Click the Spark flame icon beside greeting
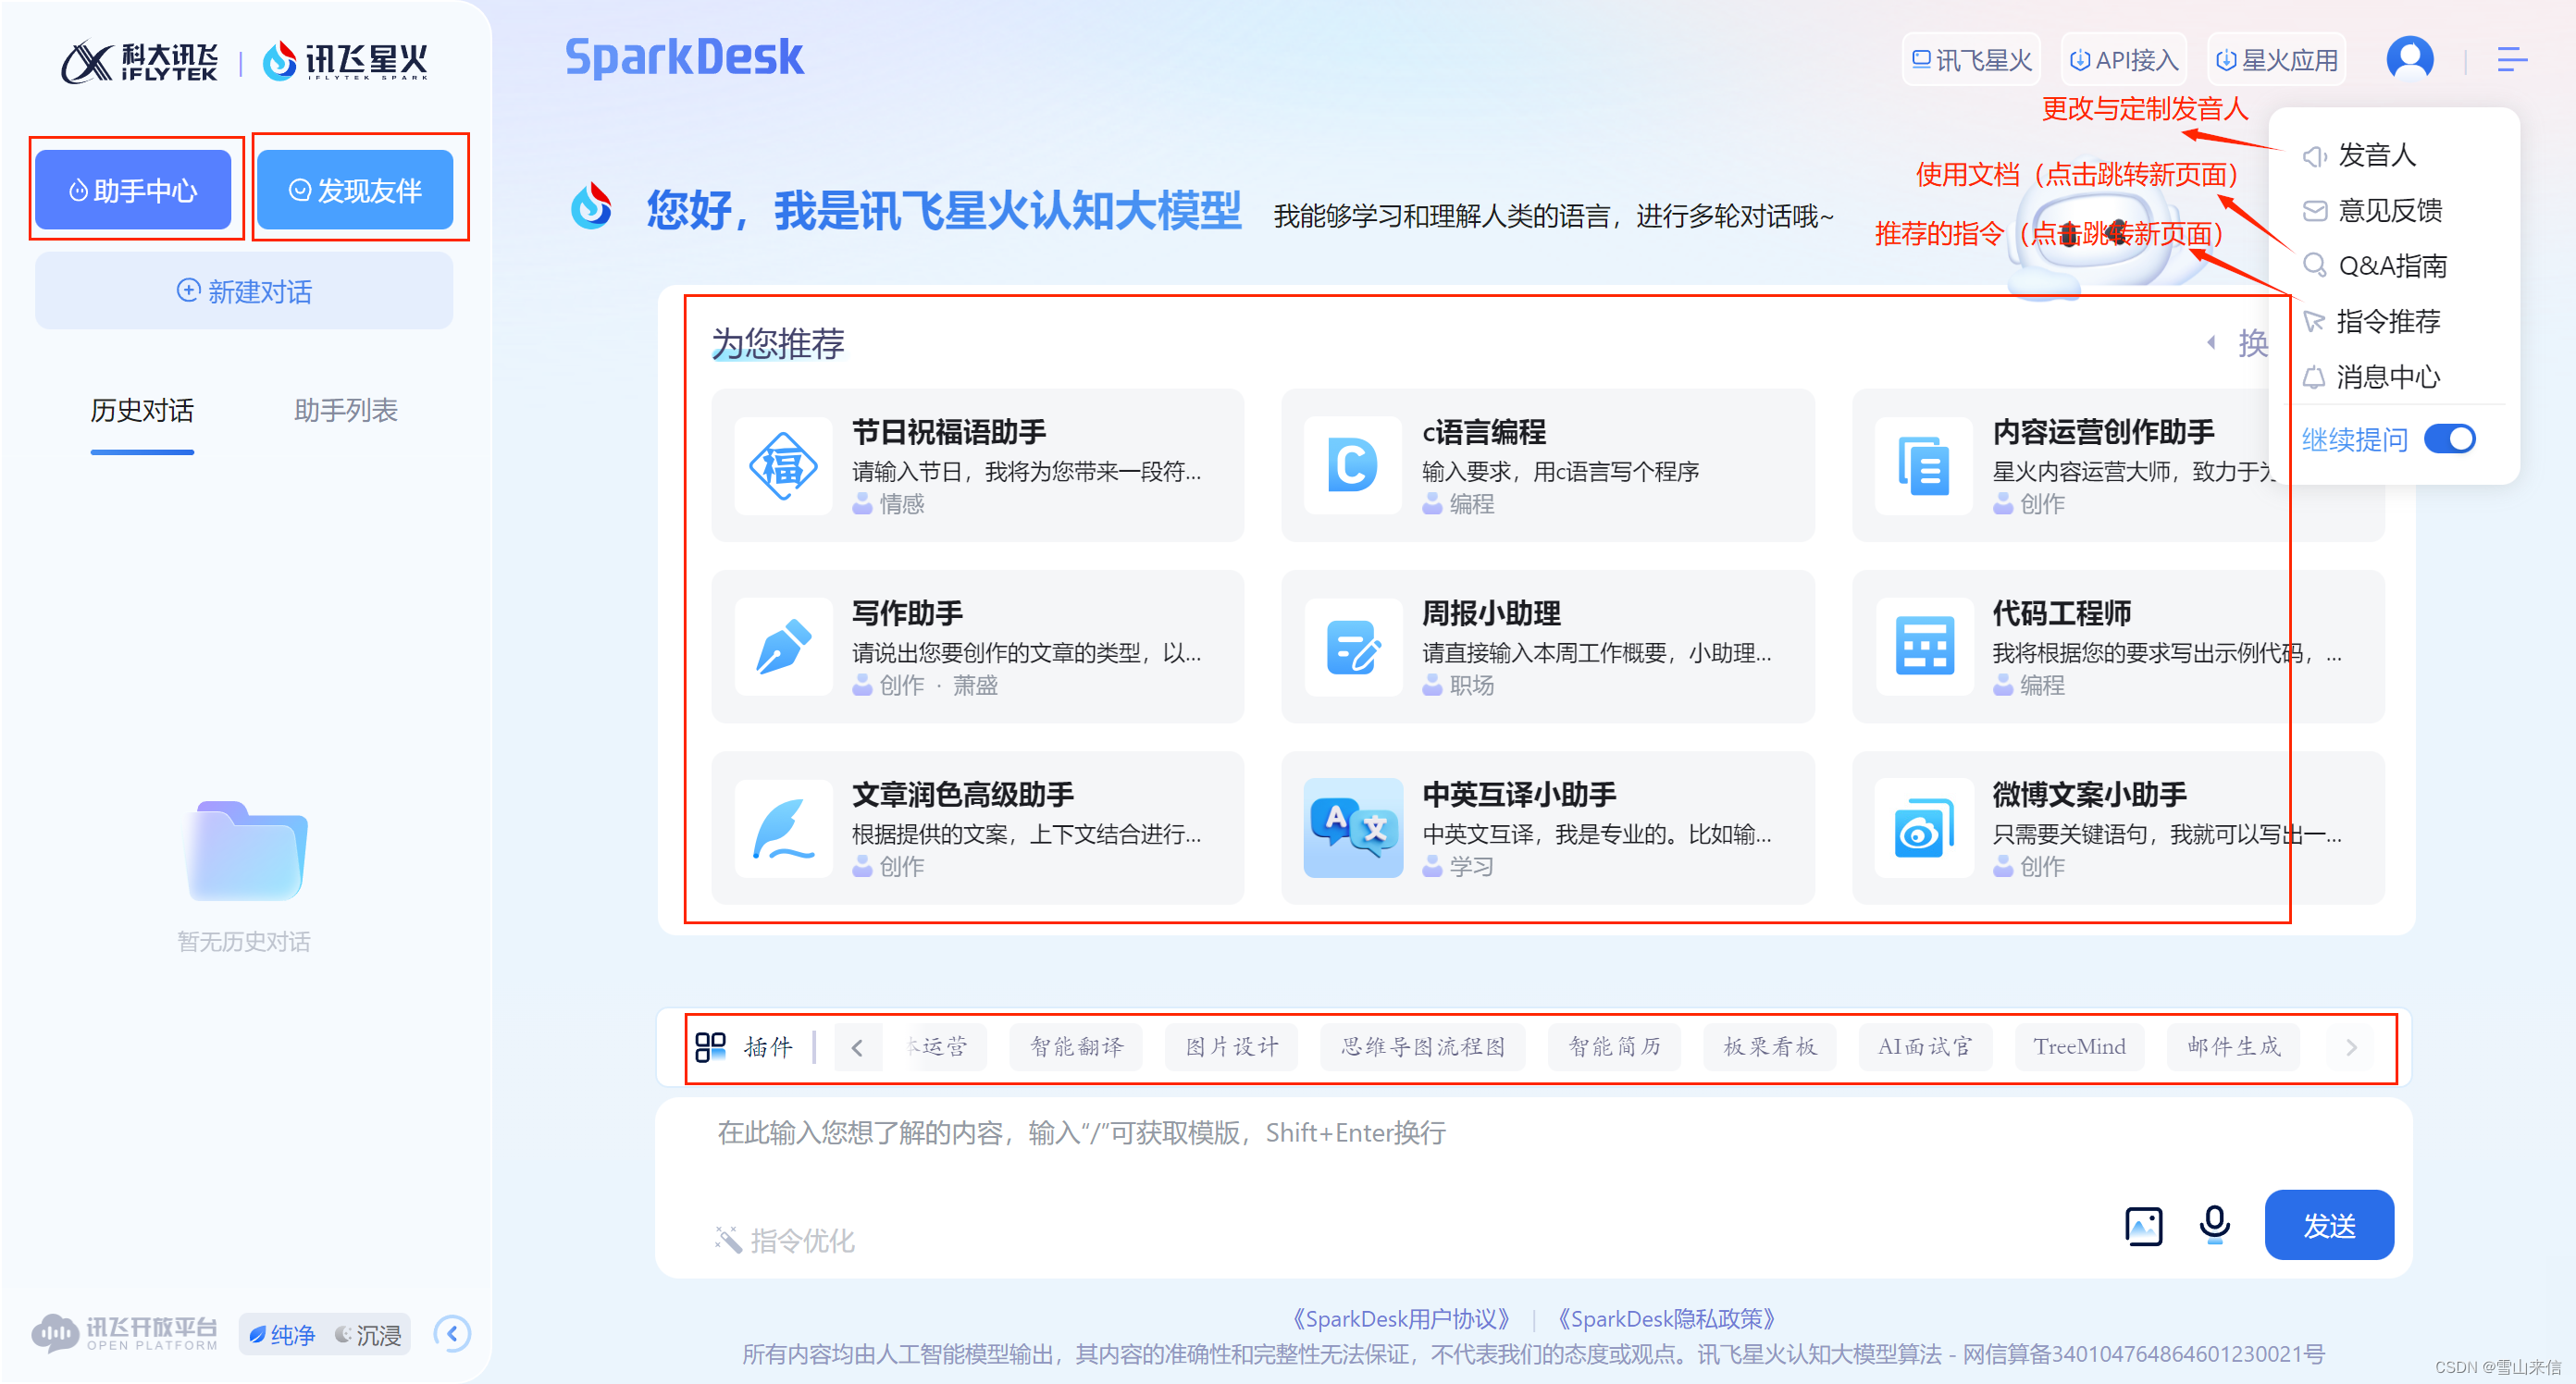2576x1384 pixels. tap(591, 207)
